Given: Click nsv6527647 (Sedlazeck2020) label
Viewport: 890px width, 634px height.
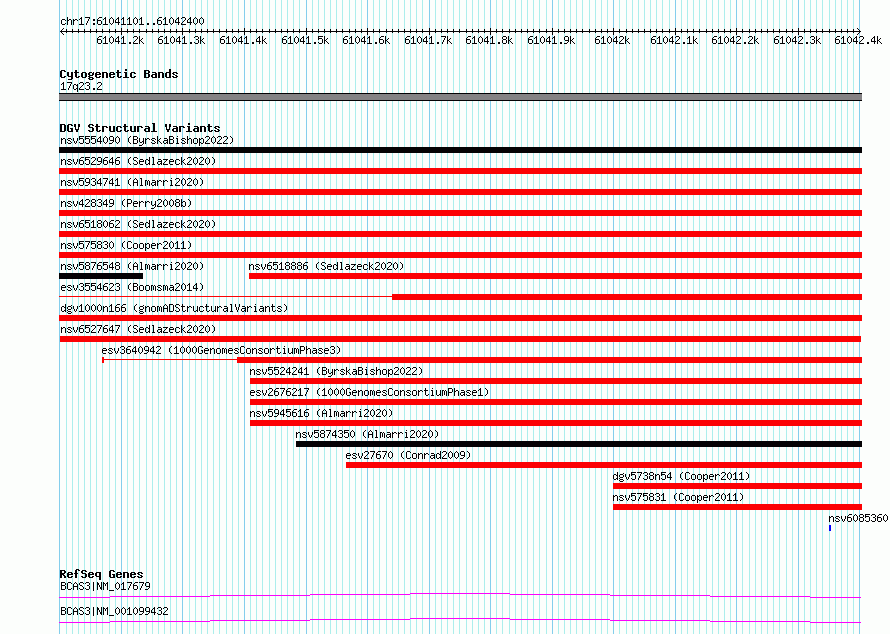Looking at the screenshot, I should [138, 329].
